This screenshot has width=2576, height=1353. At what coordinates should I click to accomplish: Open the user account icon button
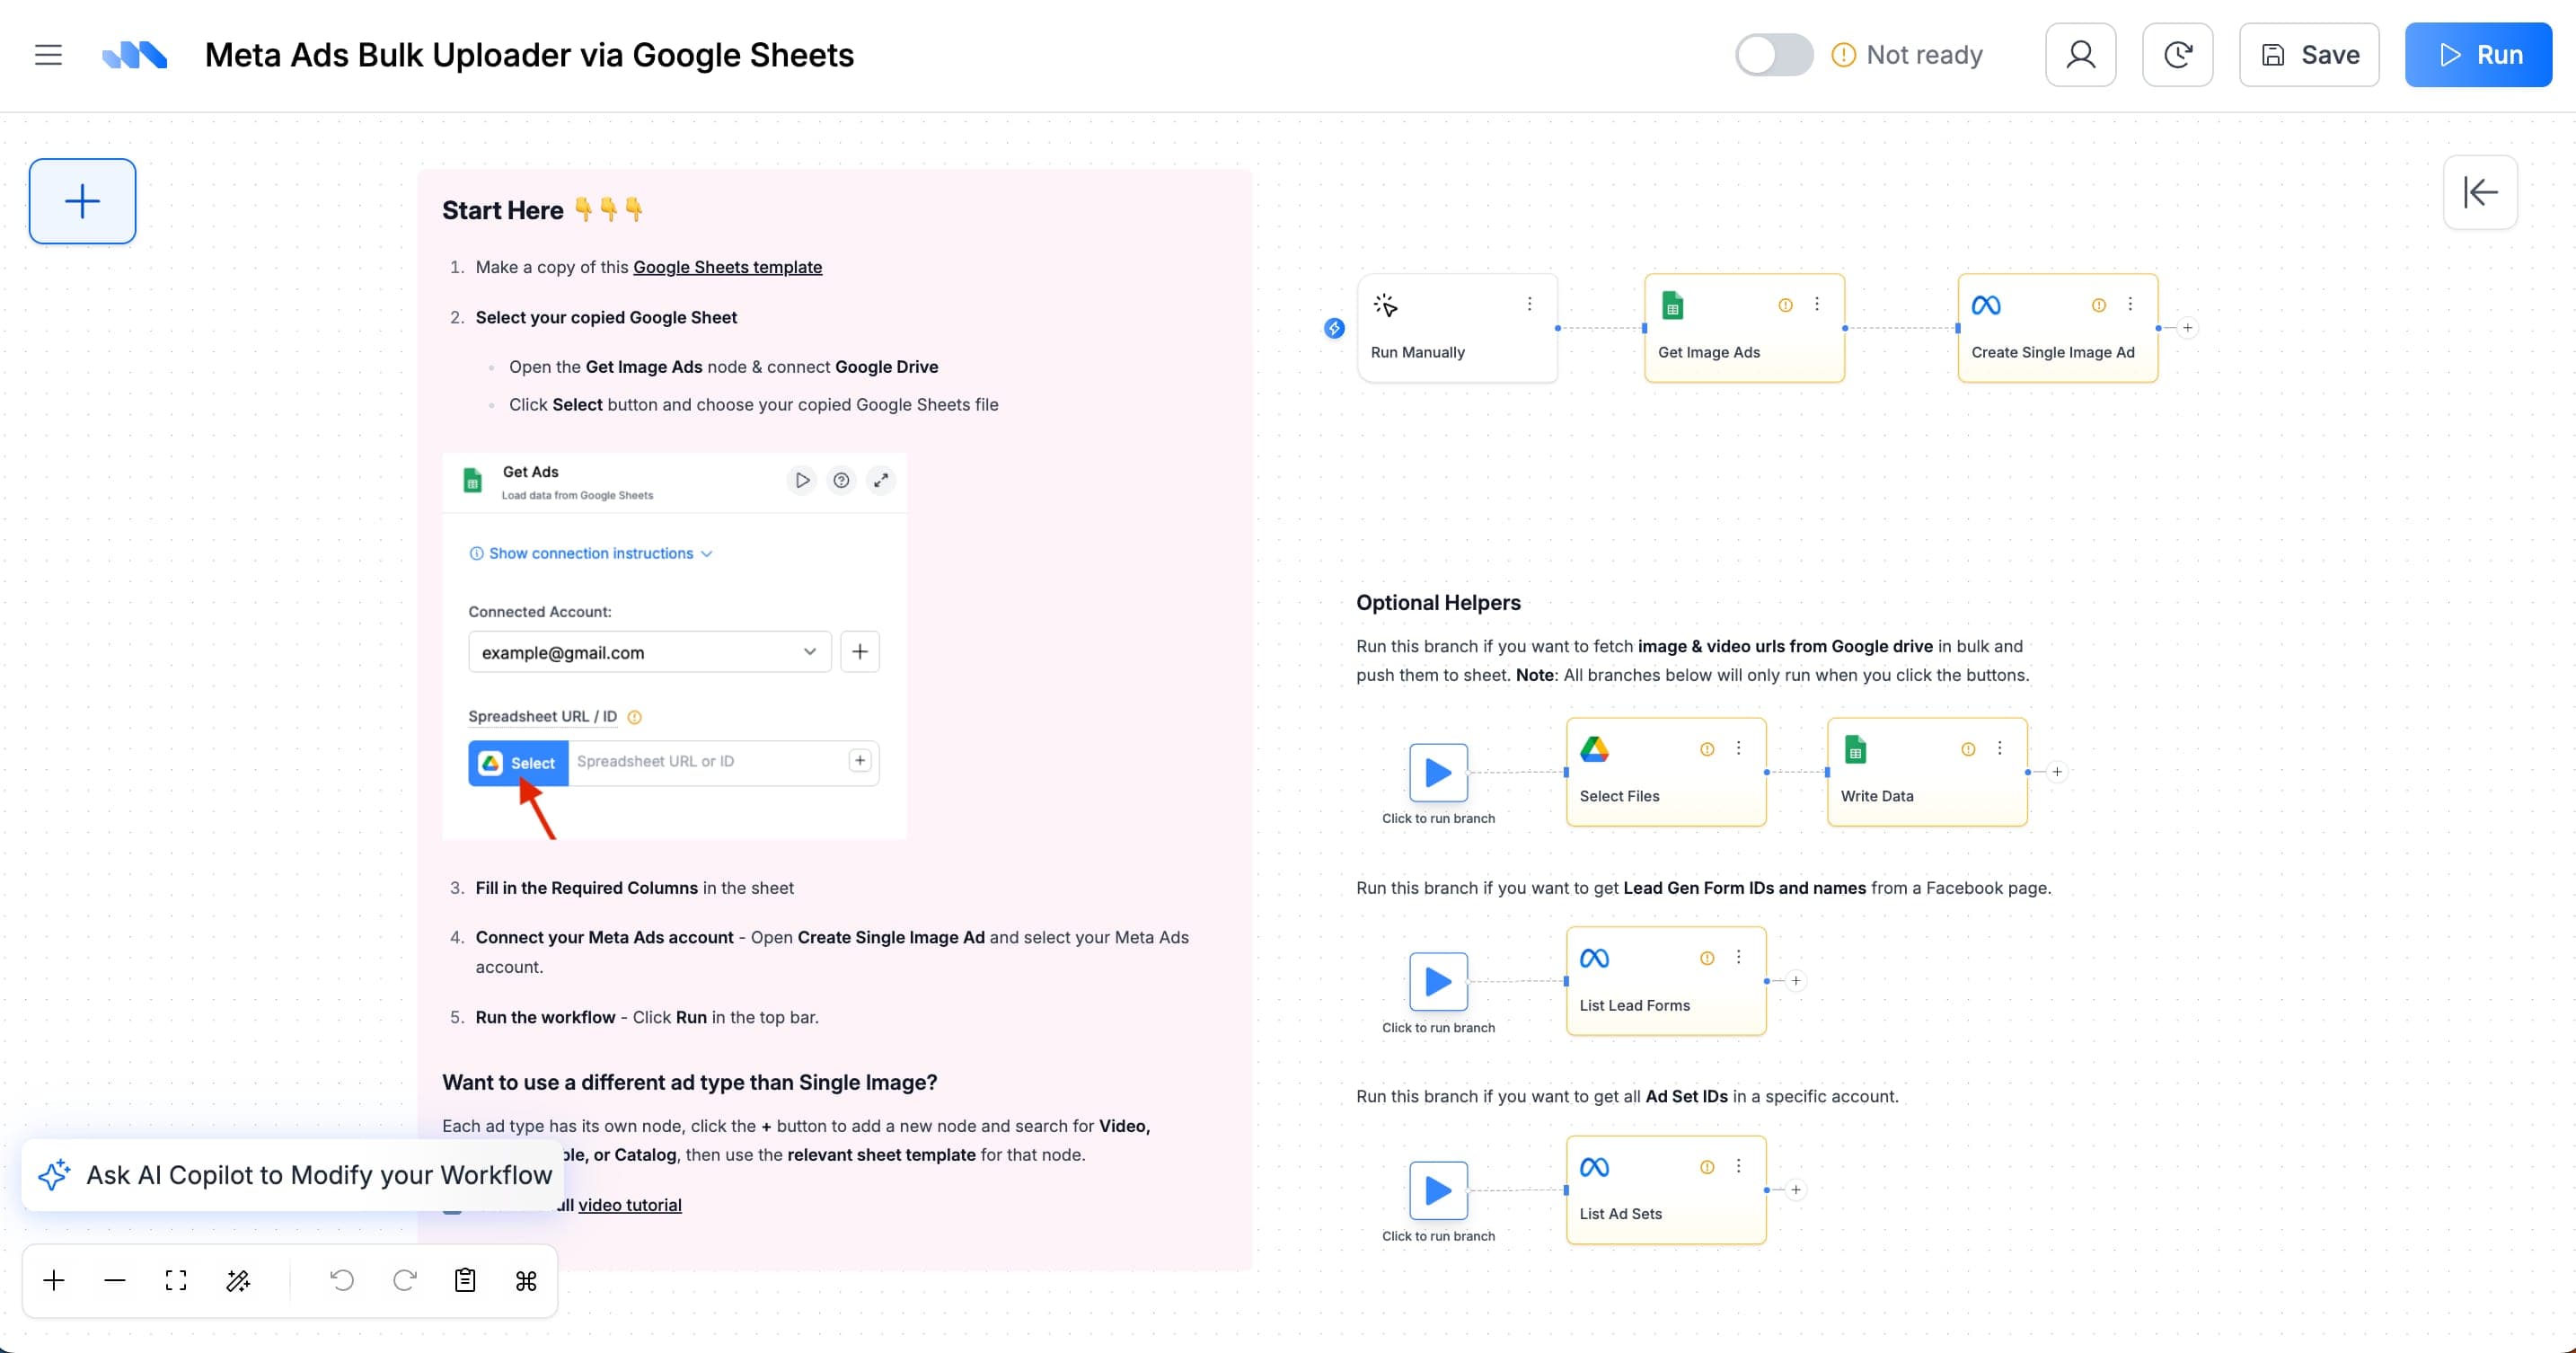click(x=2081, y=55)
